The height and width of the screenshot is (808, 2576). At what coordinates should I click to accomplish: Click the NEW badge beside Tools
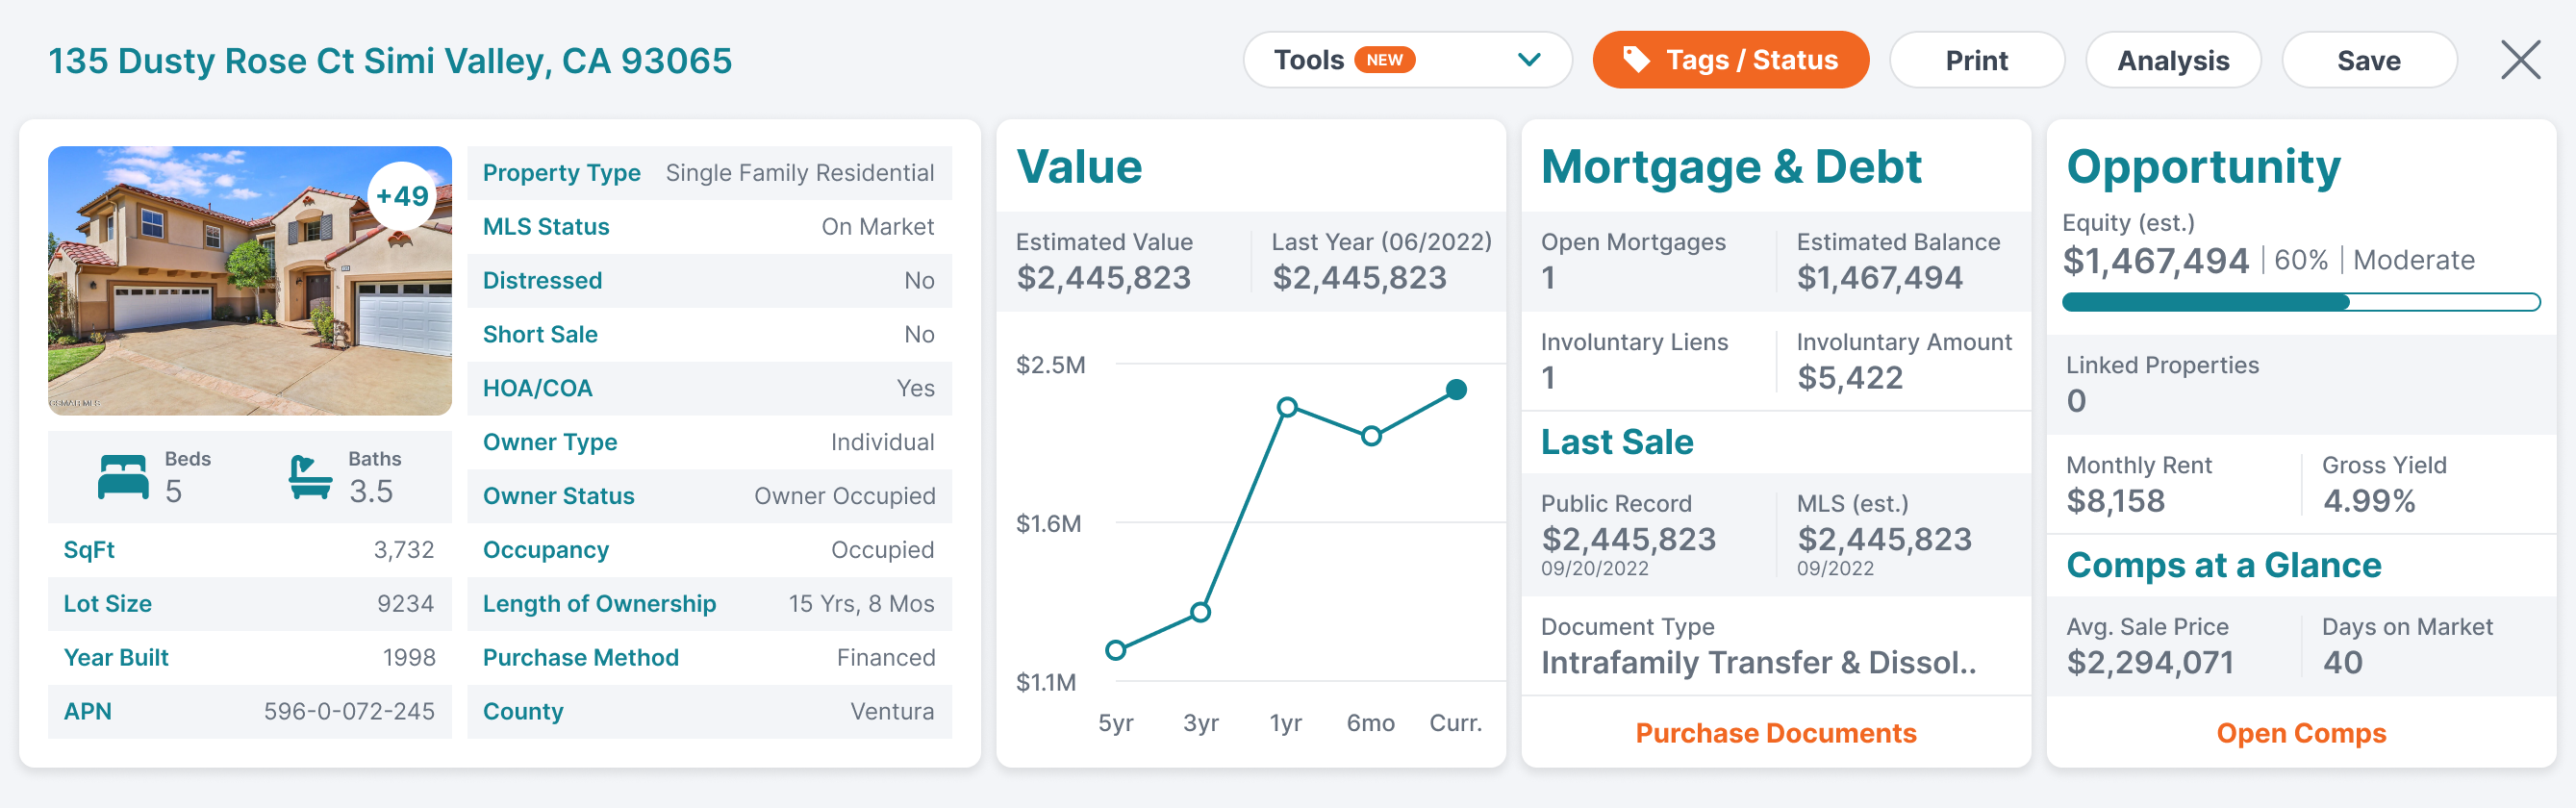[1384, 60]
